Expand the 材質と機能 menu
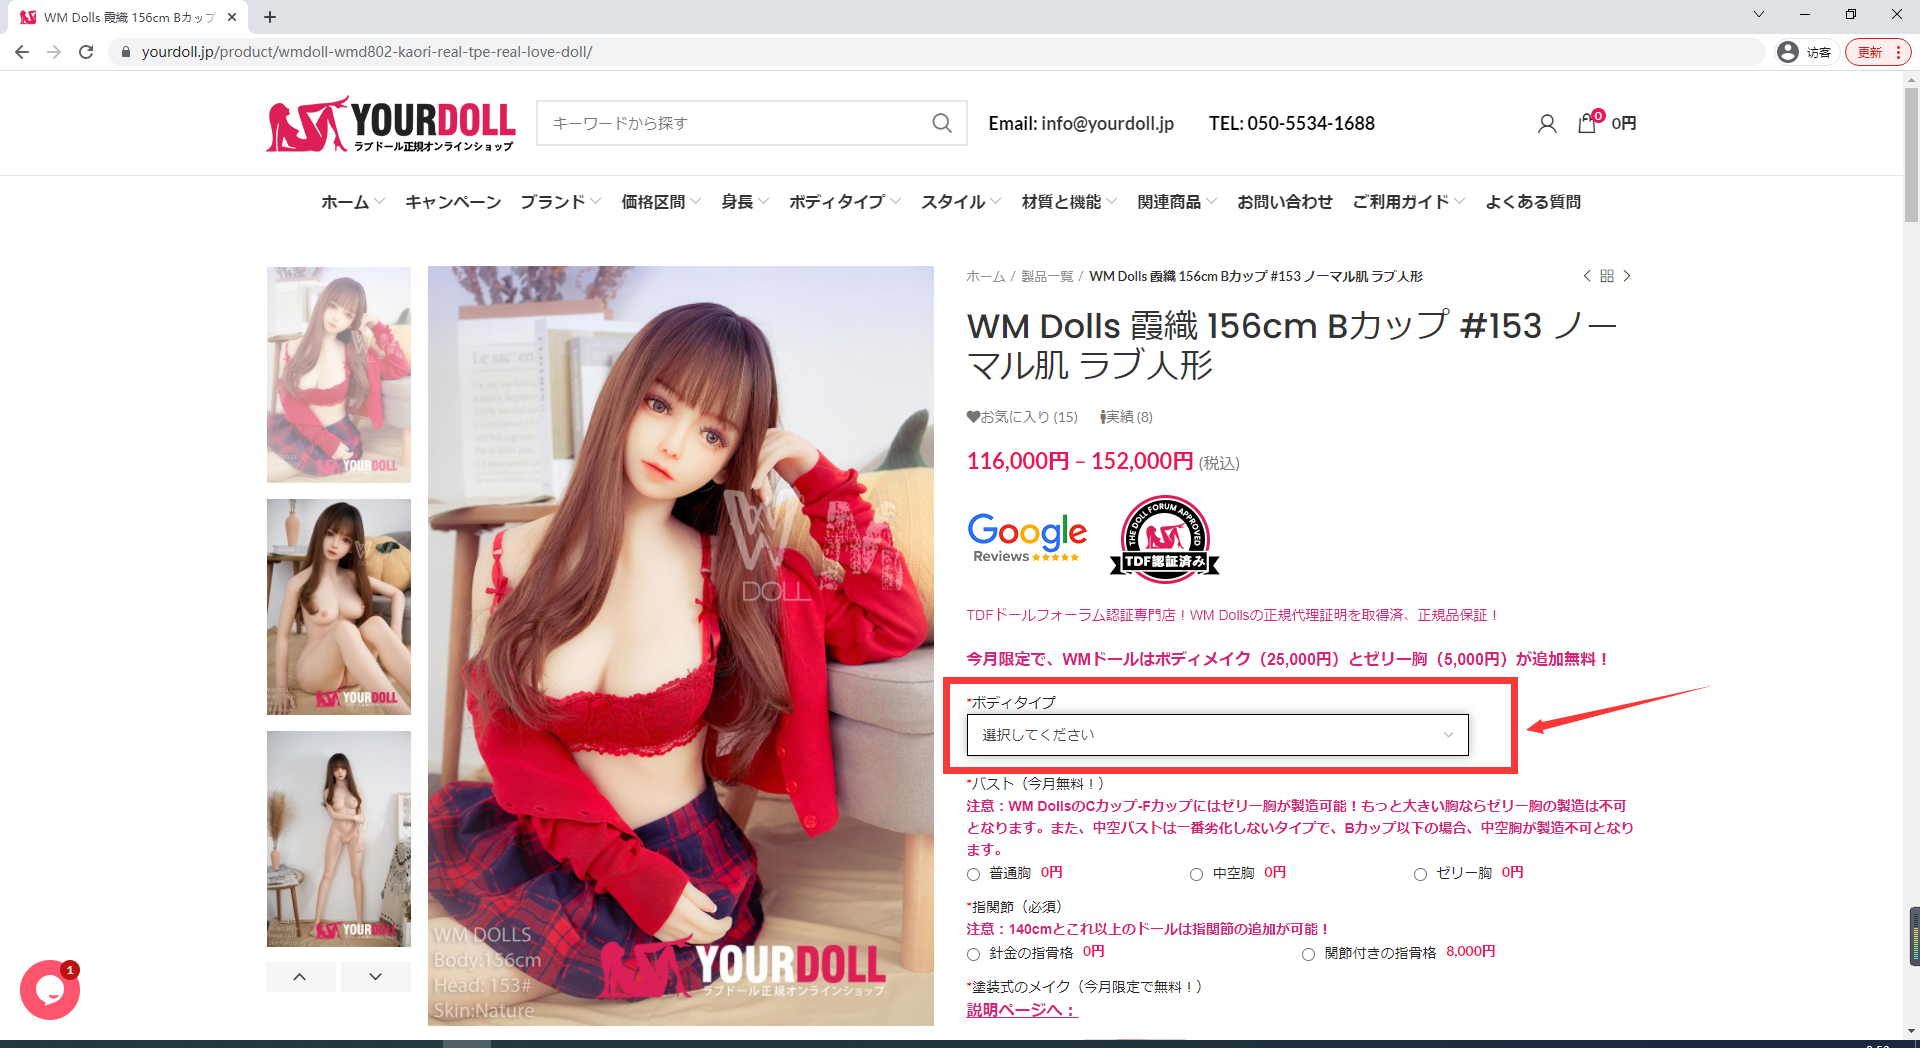 pyautogui.click(x=1069, y=202)
